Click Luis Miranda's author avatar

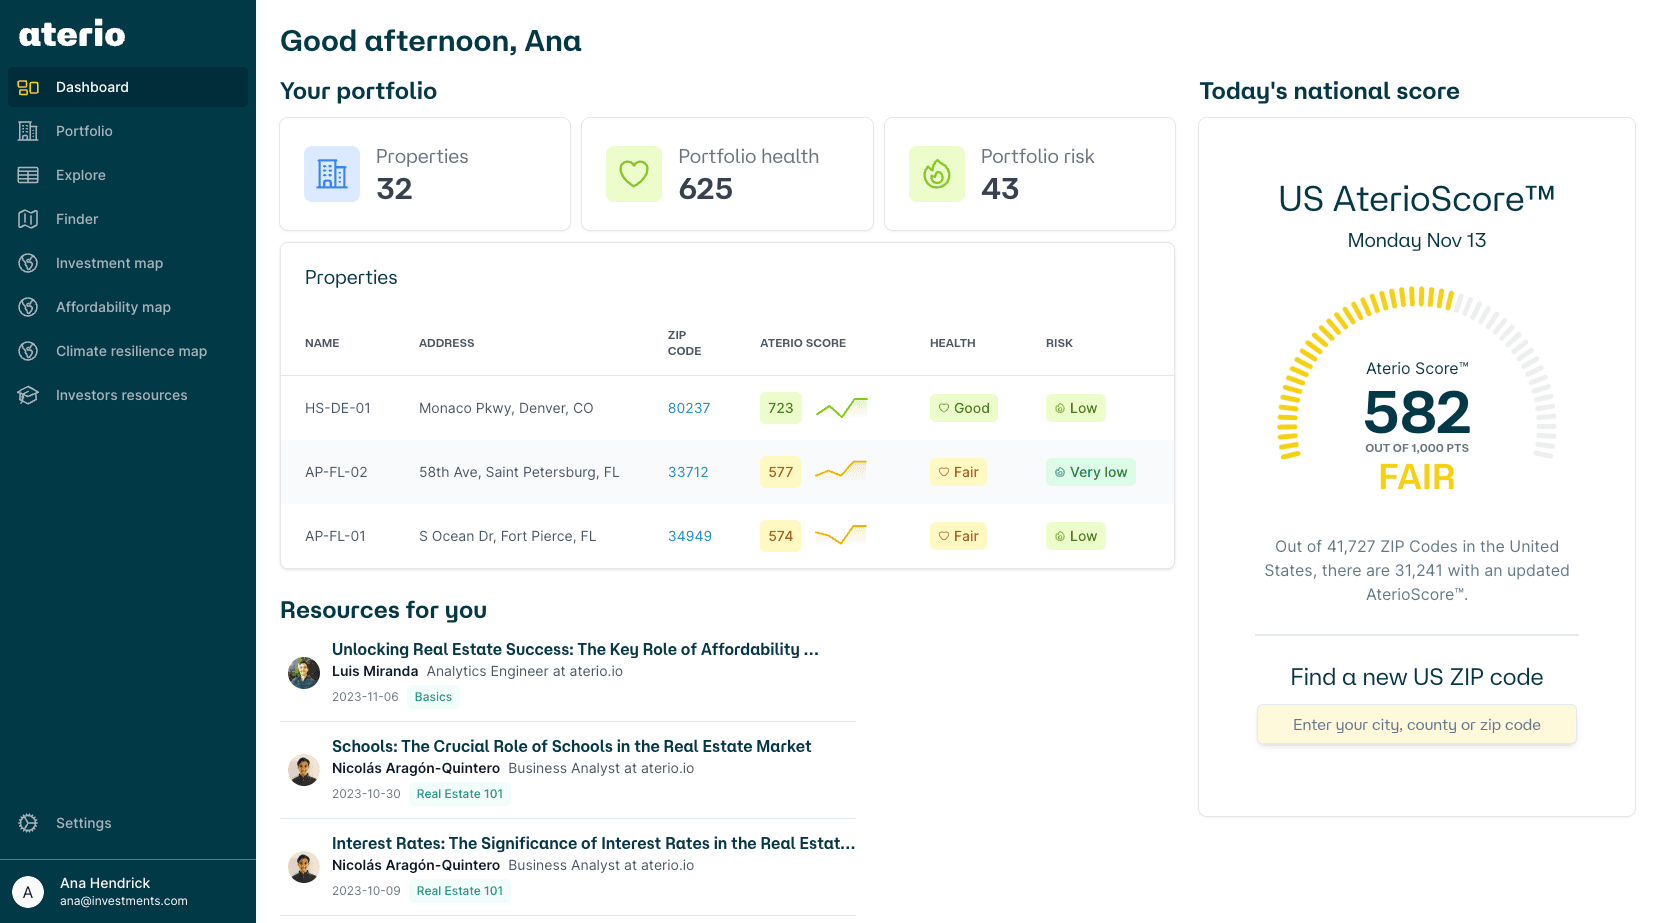click(304, 673)
